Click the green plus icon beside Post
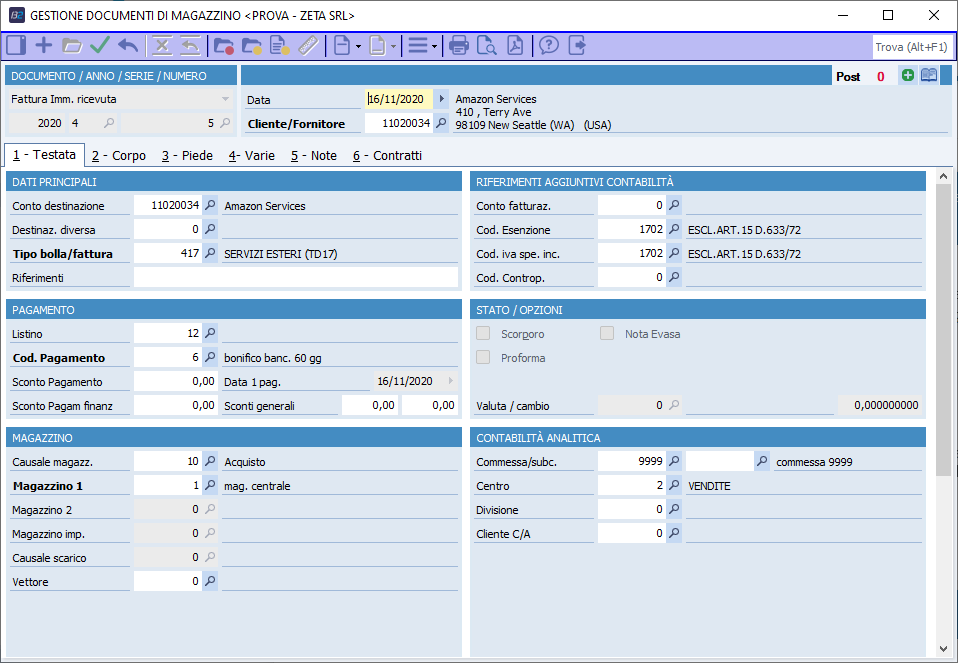 [908, 76]
